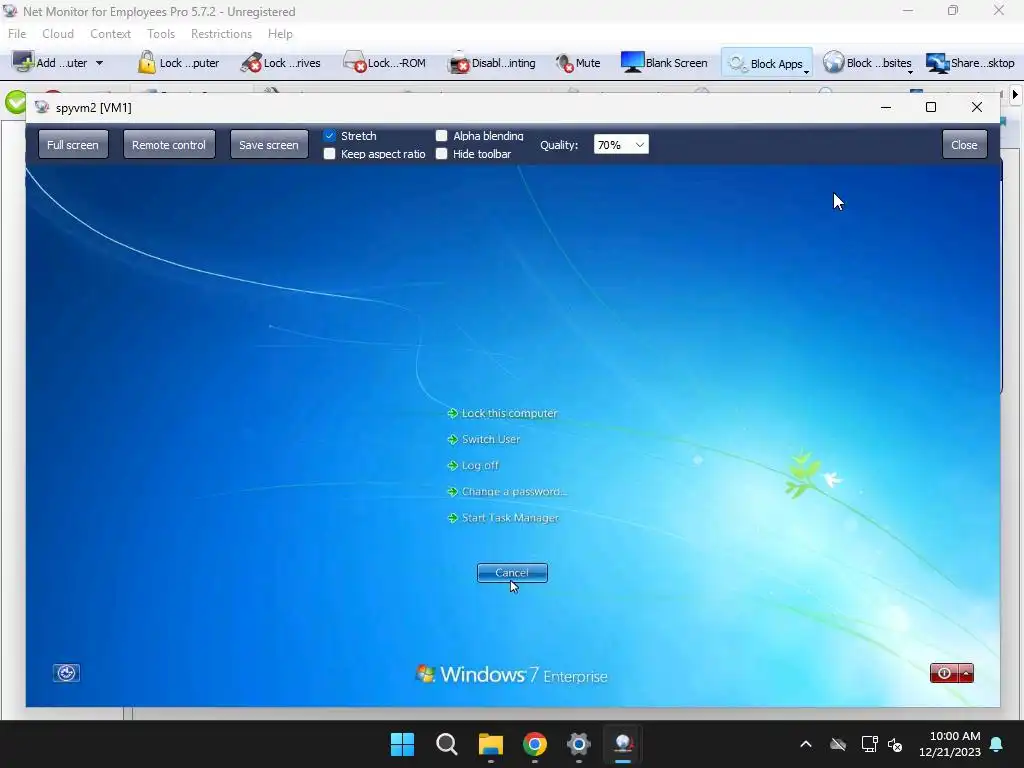The image size is (1024, 768).
Task: Open File Explorer from taskbar
Action: pos(490,744)
